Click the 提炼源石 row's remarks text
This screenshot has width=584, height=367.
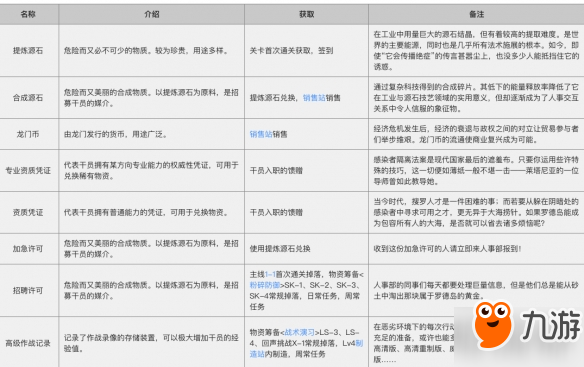click(476, 51)
